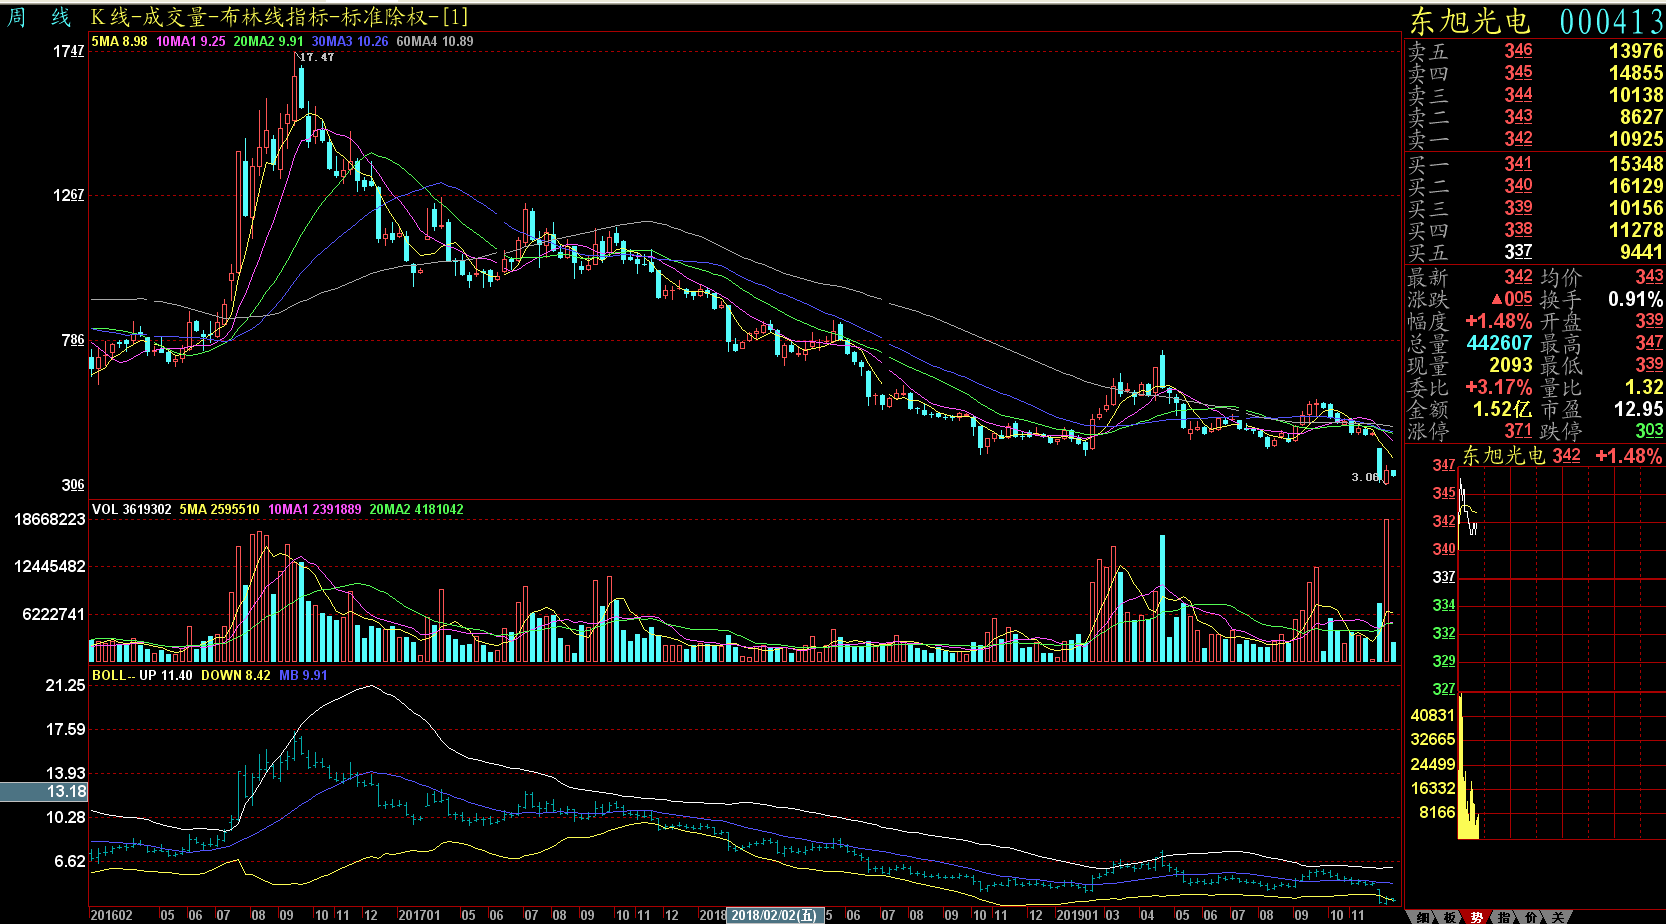This screenshot has width=1666, height=924.
Task: Click 幅度 value +1.48%
Action: pyautogui.click(x=1498, y=321)
